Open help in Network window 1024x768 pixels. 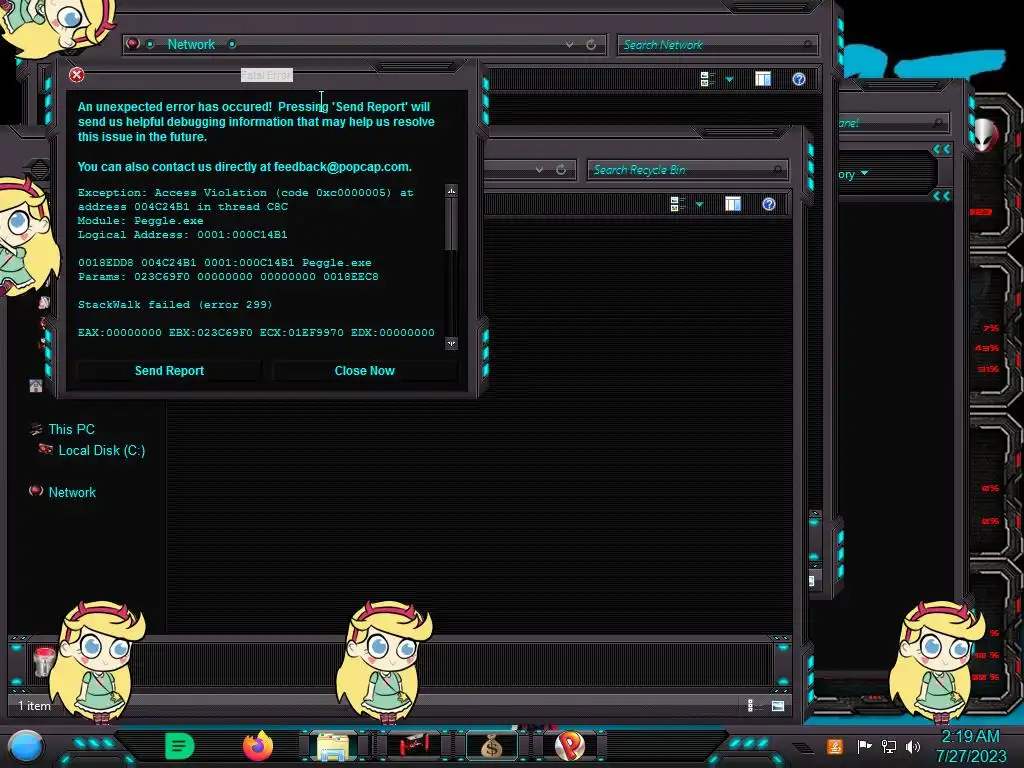point(799,79)
